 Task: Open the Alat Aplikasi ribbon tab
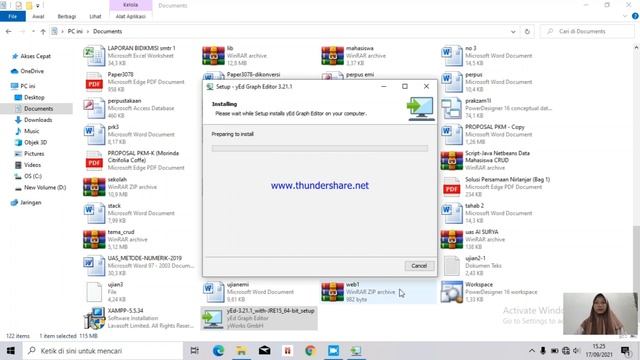click(131, 16)
